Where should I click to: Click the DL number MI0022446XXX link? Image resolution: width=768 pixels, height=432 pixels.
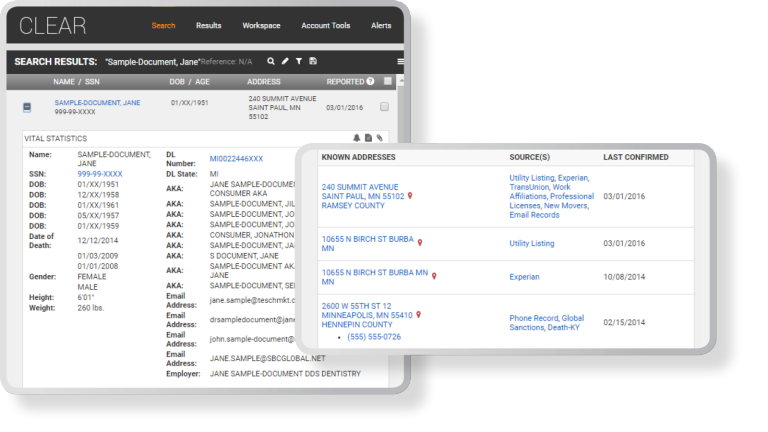pyautogui.click(x=237, y=159)
